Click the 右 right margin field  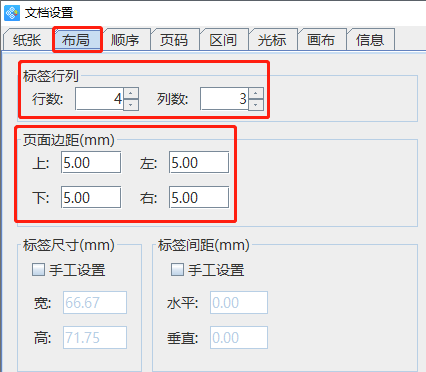[x=199, y=197]
